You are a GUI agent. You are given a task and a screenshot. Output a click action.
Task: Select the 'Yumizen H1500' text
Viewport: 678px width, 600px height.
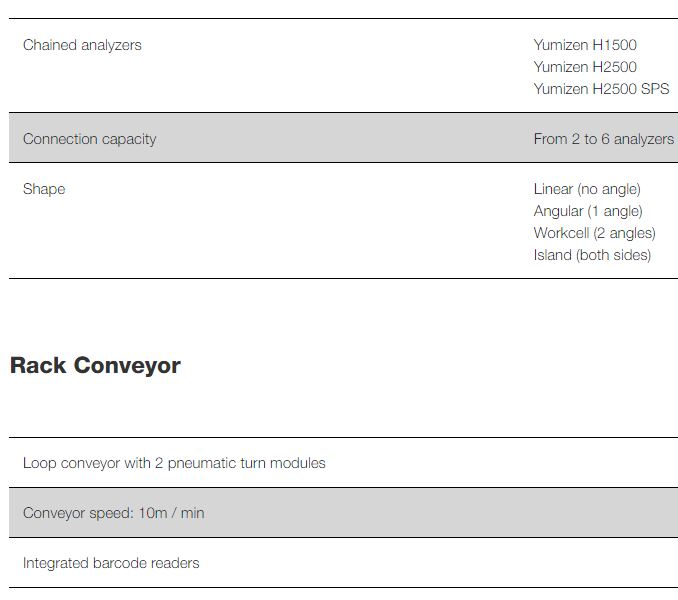(585, 45)
